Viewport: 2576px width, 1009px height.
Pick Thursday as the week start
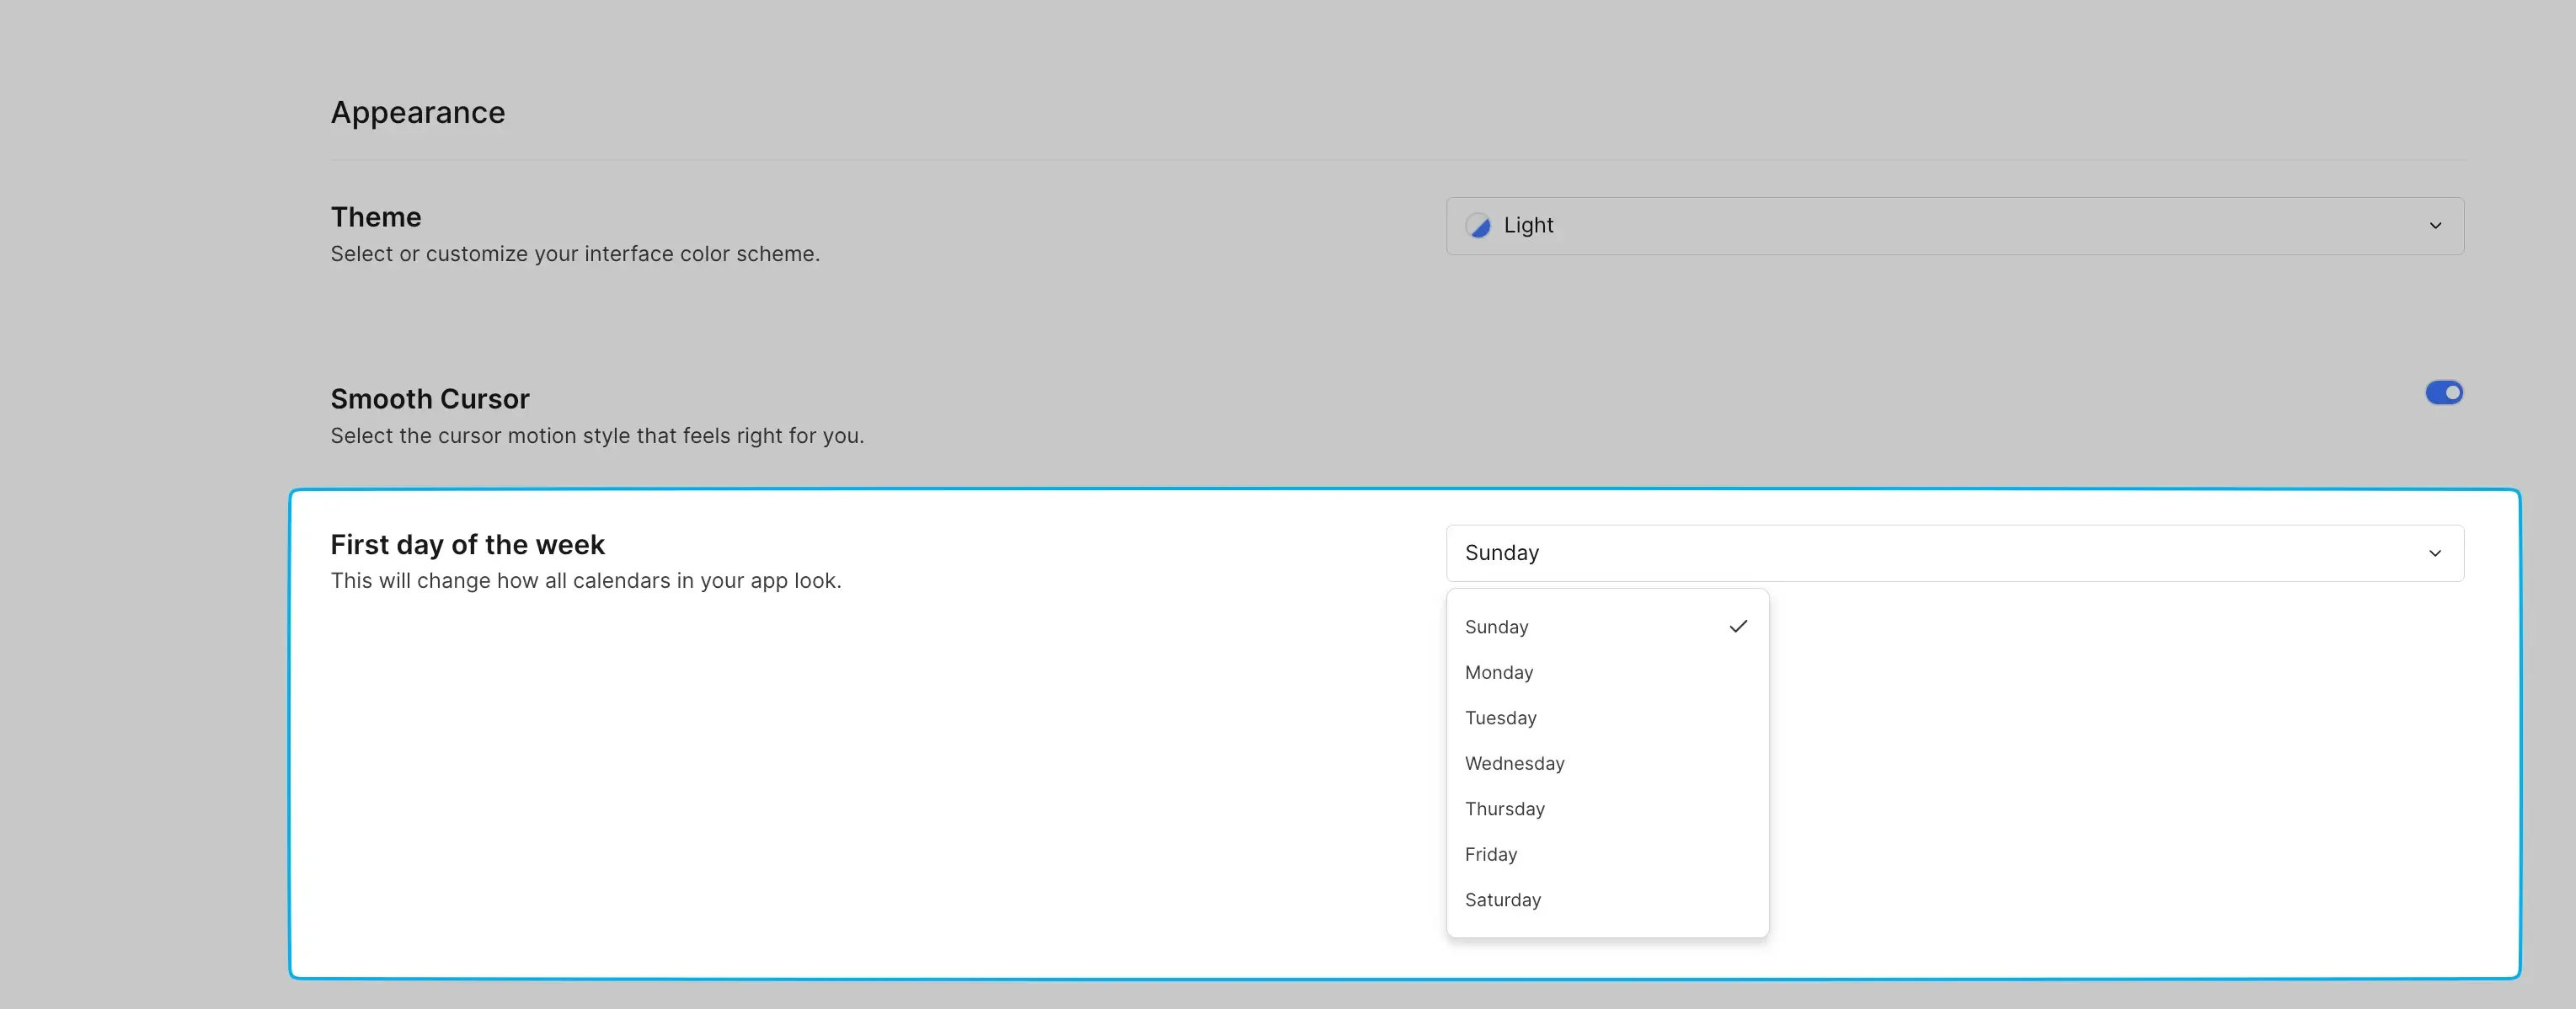1505,808
